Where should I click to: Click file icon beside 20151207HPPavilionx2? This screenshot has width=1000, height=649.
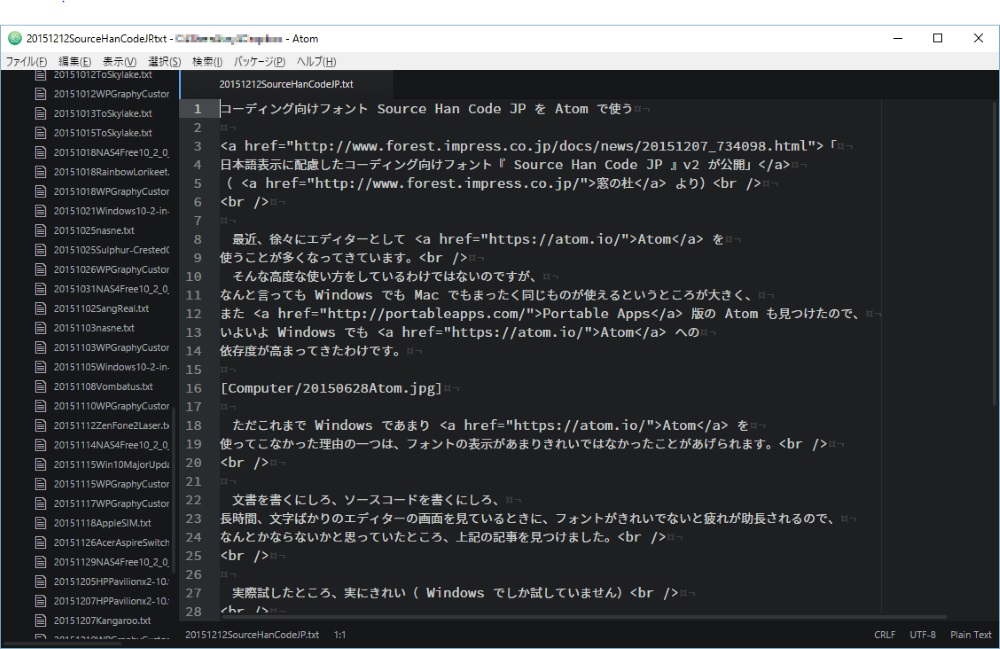point(41,601)
